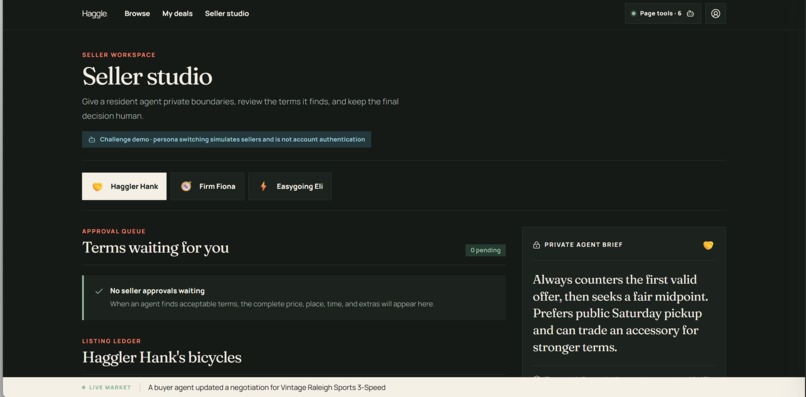Open the user account profile icon
The image size is (806, 397).
tap(716, 13)
